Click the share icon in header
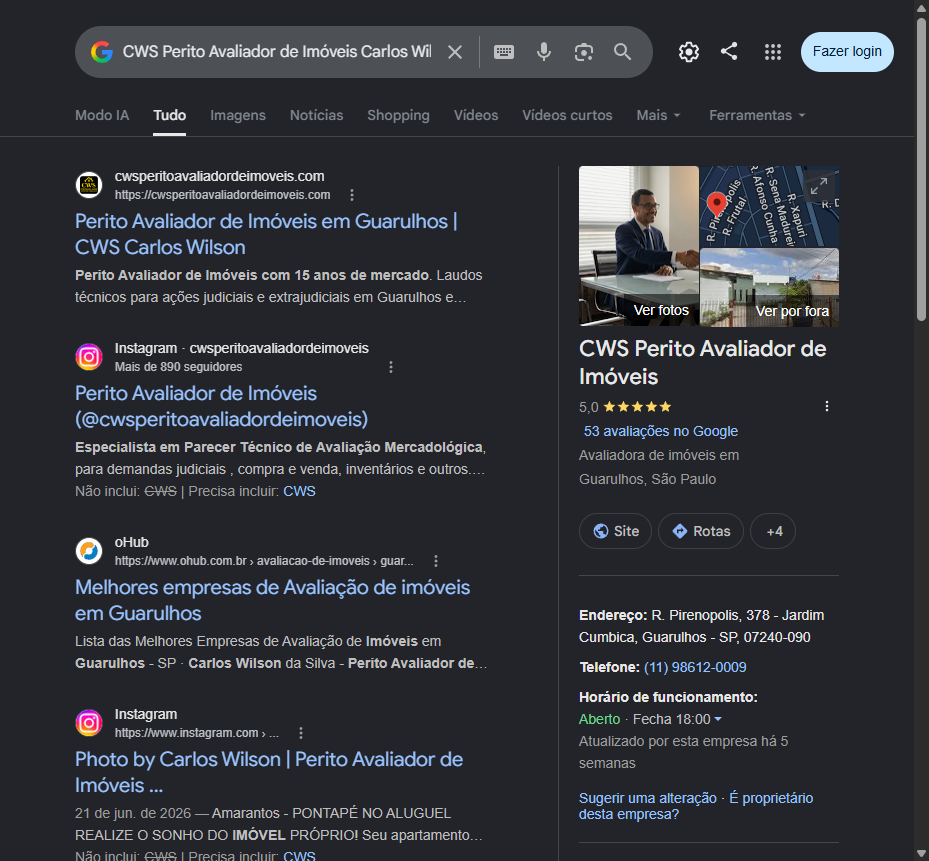 point(729,52)
